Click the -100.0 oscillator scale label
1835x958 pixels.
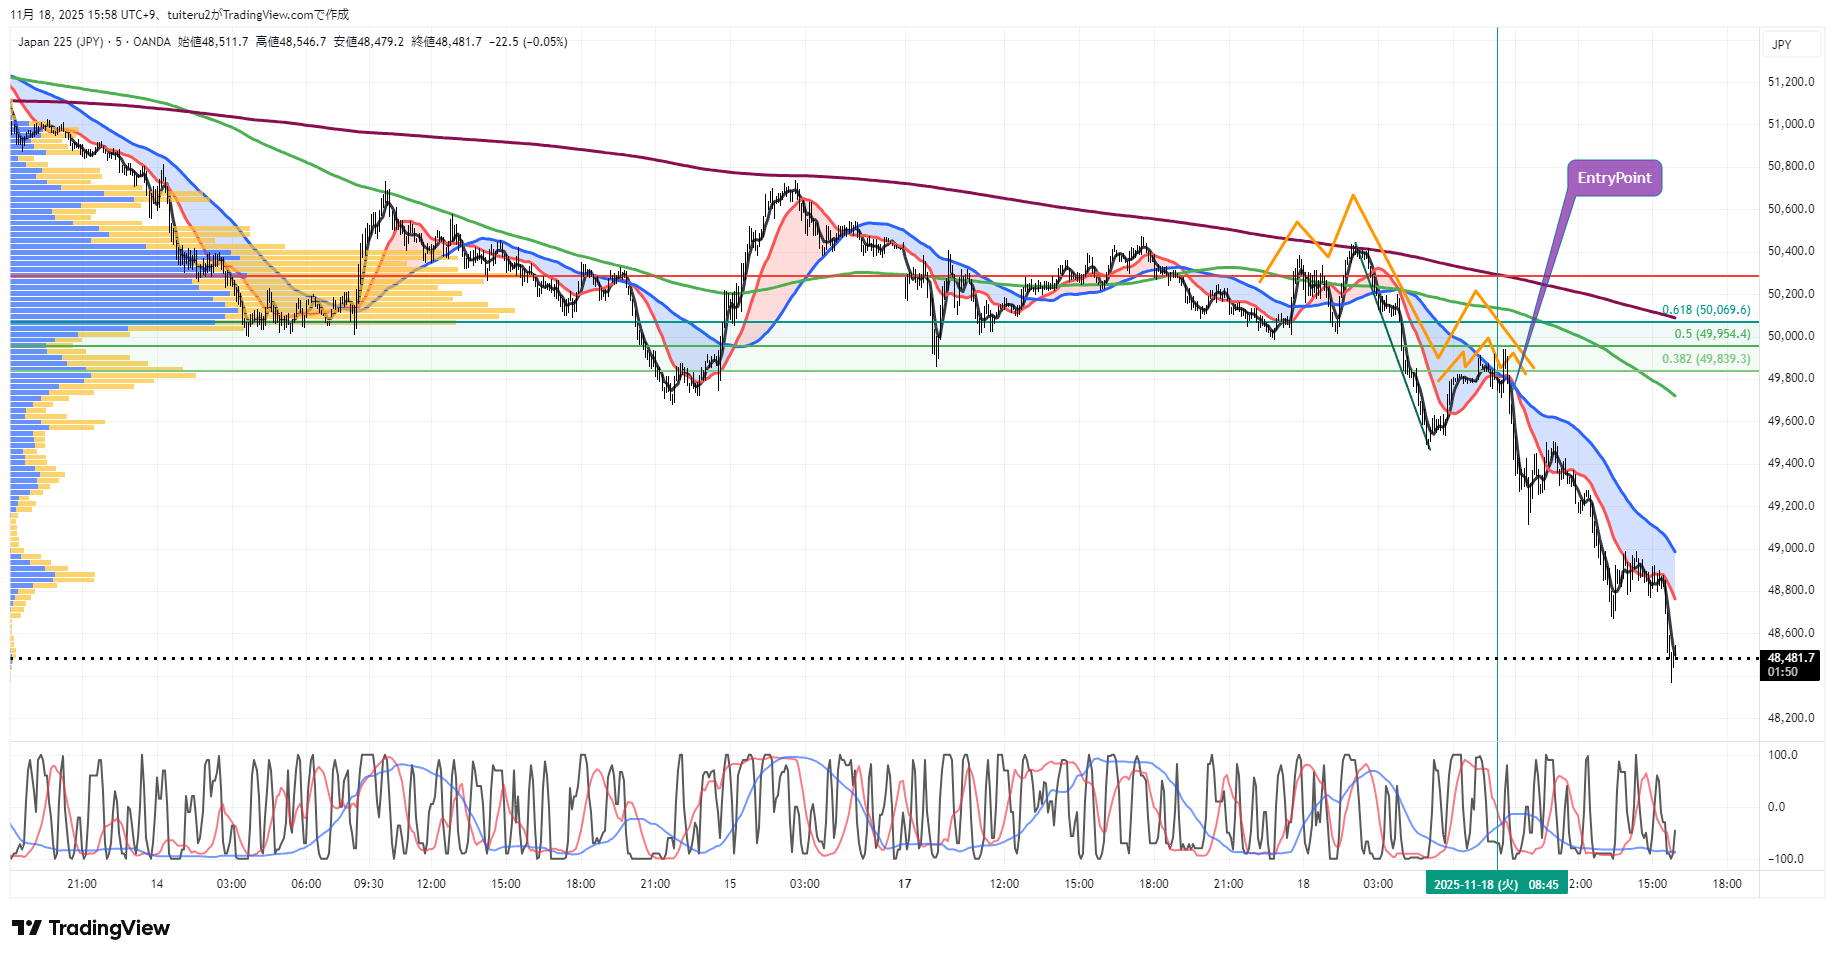coord(1785,859)
